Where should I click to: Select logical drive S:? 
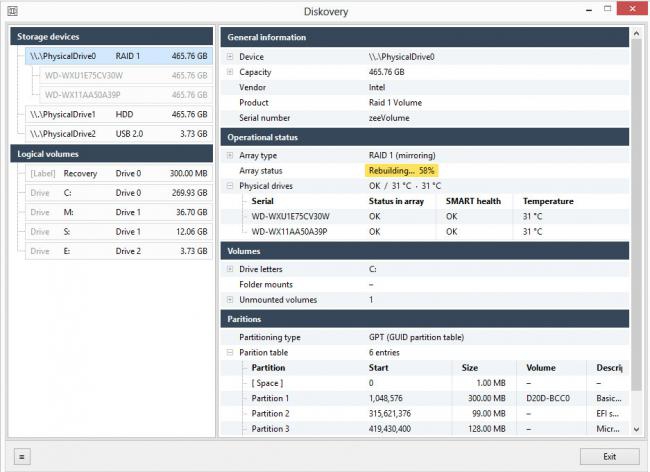119,232
